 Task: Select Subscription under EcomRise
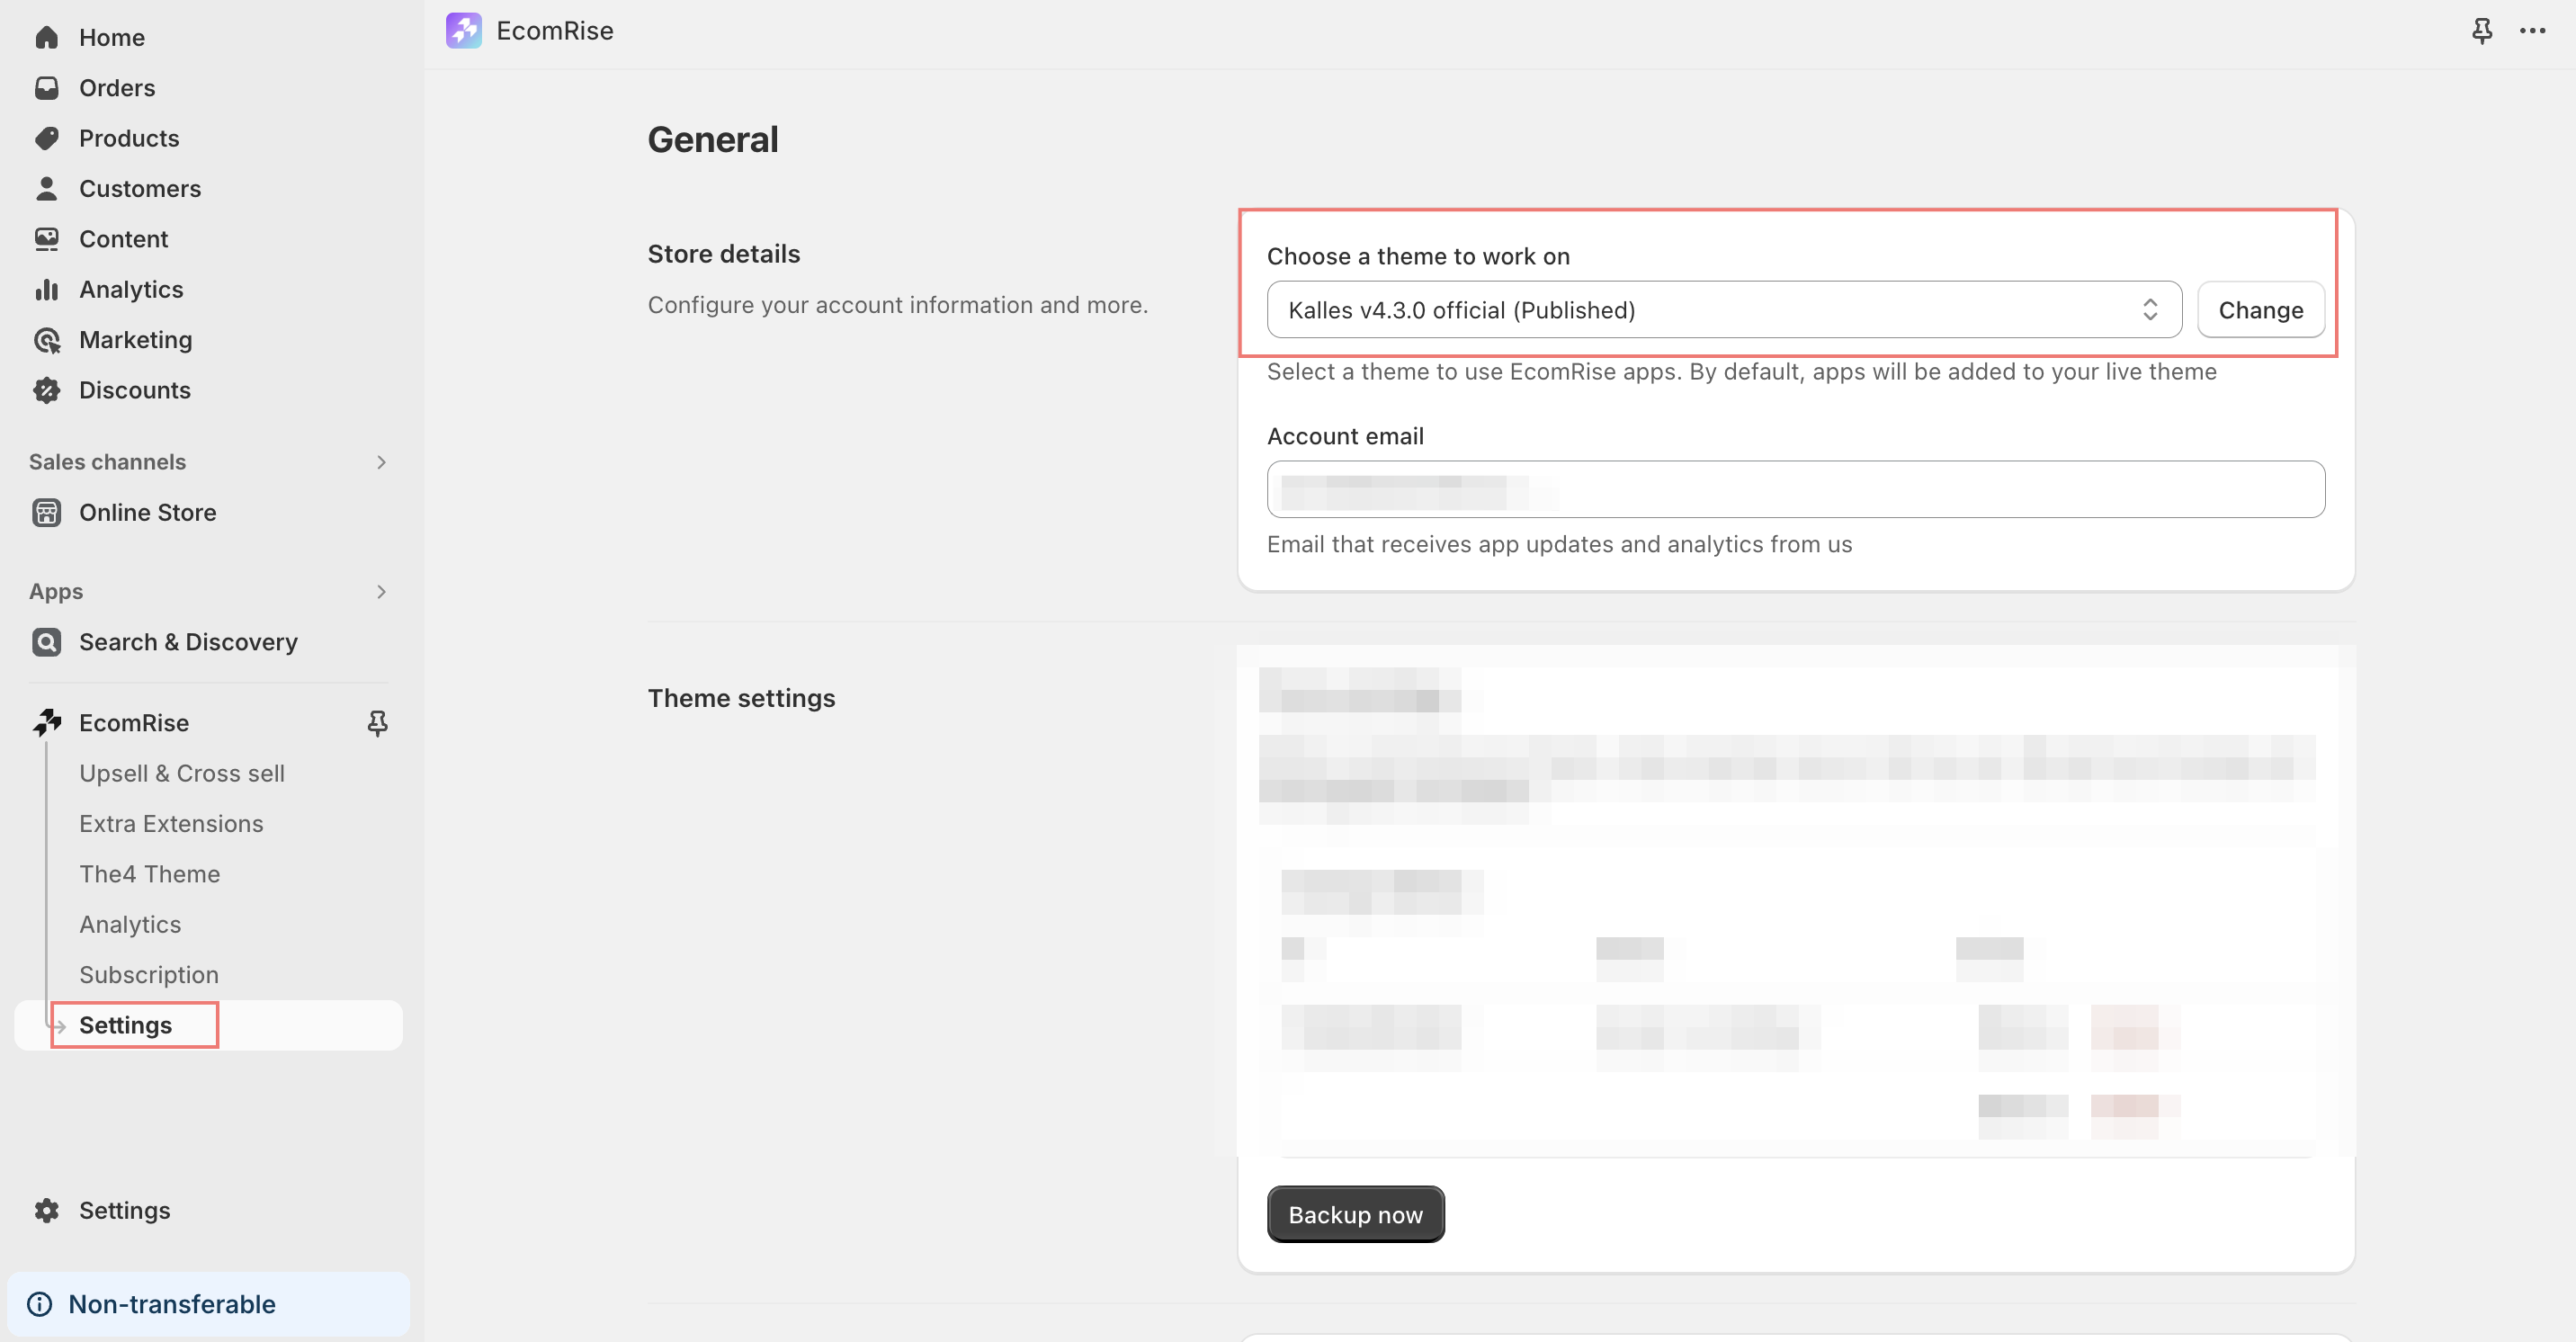click(x=148, y=975)
